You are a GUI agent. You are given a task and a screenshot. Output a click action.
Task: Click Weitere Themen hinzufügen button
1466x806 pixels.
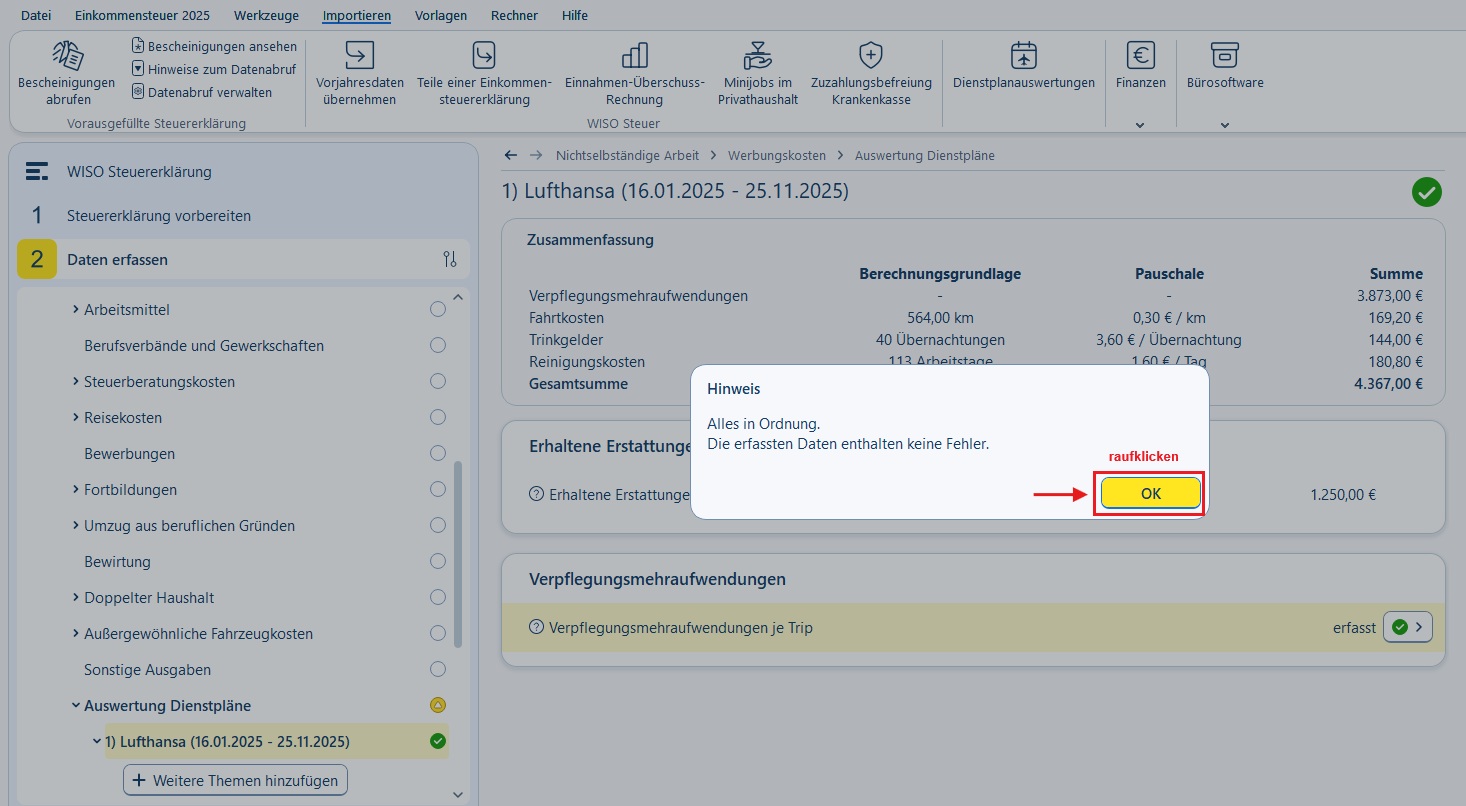pos(236,780)
